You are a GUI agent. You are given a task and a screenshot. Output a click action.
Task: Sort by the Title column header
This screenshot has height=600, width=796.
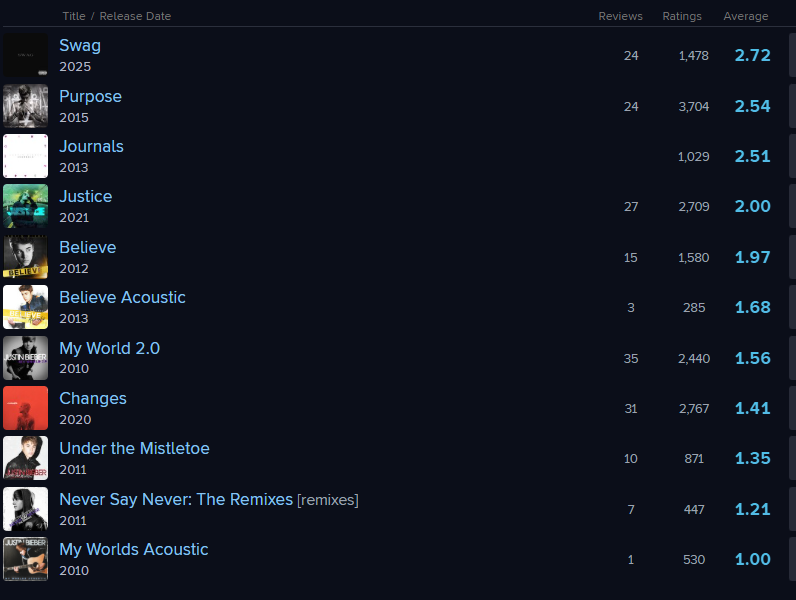pyautogui.click(x=73, y=16)
